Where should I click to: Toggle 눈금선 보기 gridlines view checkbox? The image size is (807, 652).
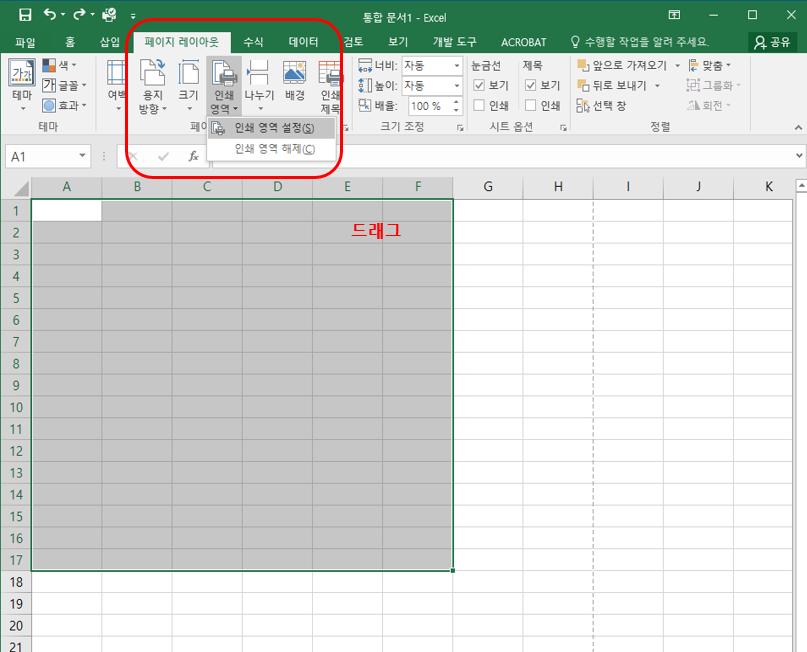tap(479, 85)
